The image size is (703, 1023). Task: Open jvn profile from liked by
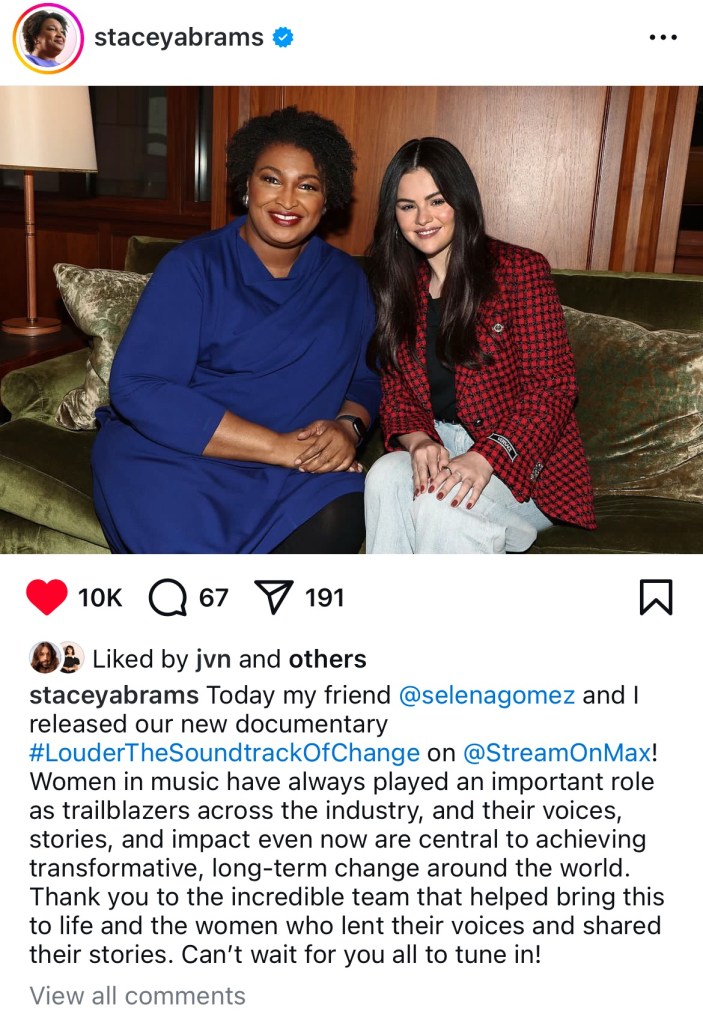tap(213, 660)
